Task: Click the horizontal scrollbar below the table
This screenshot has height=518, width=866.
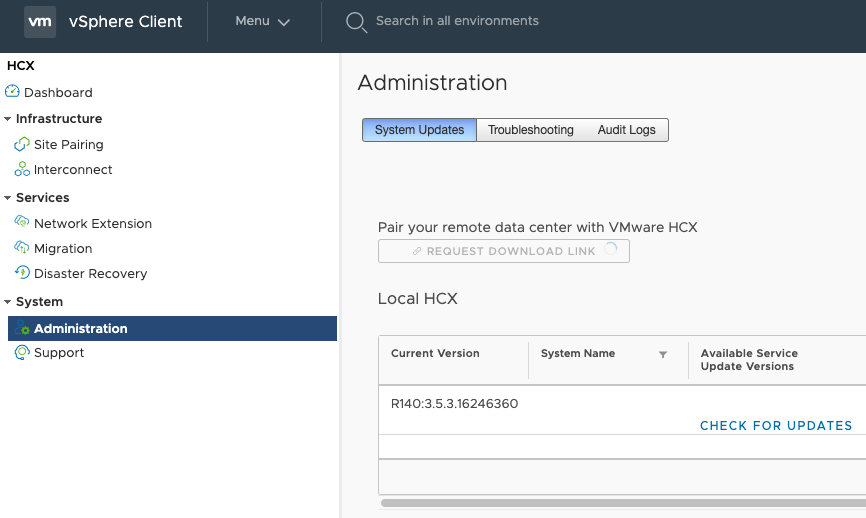Action: point(623,503)
